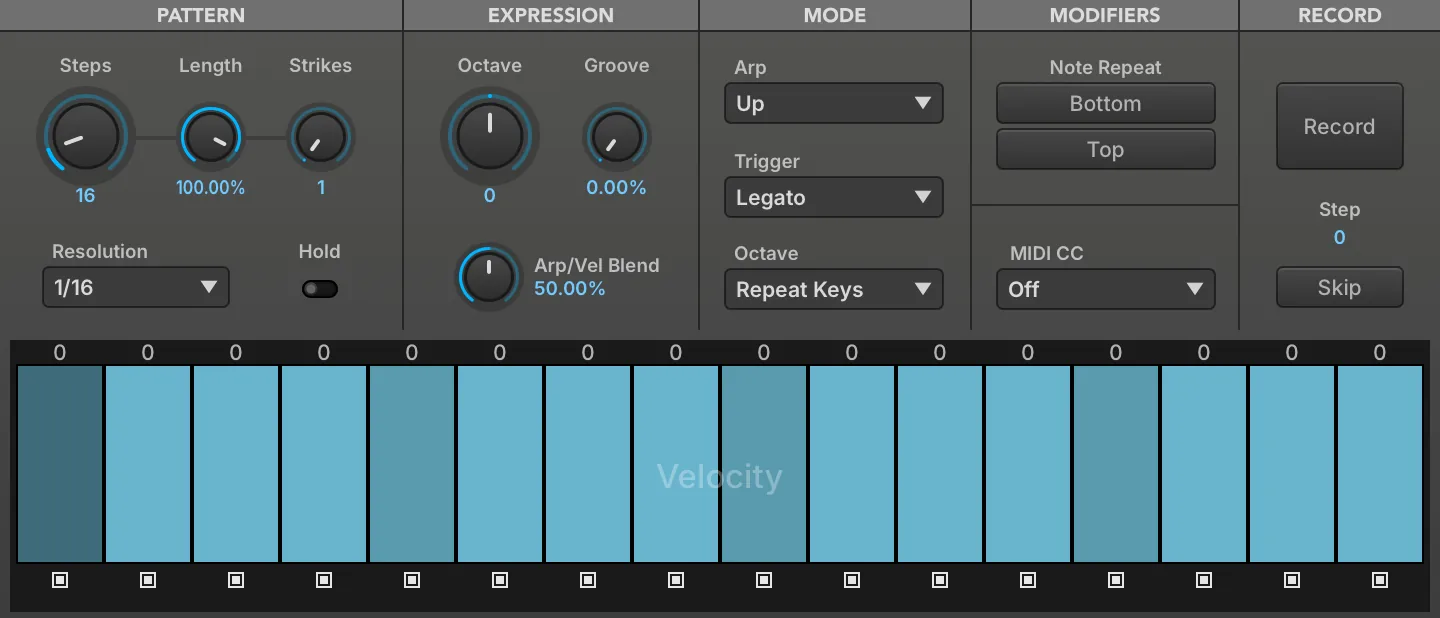Click the Top note repeat button

point(1106,149)
